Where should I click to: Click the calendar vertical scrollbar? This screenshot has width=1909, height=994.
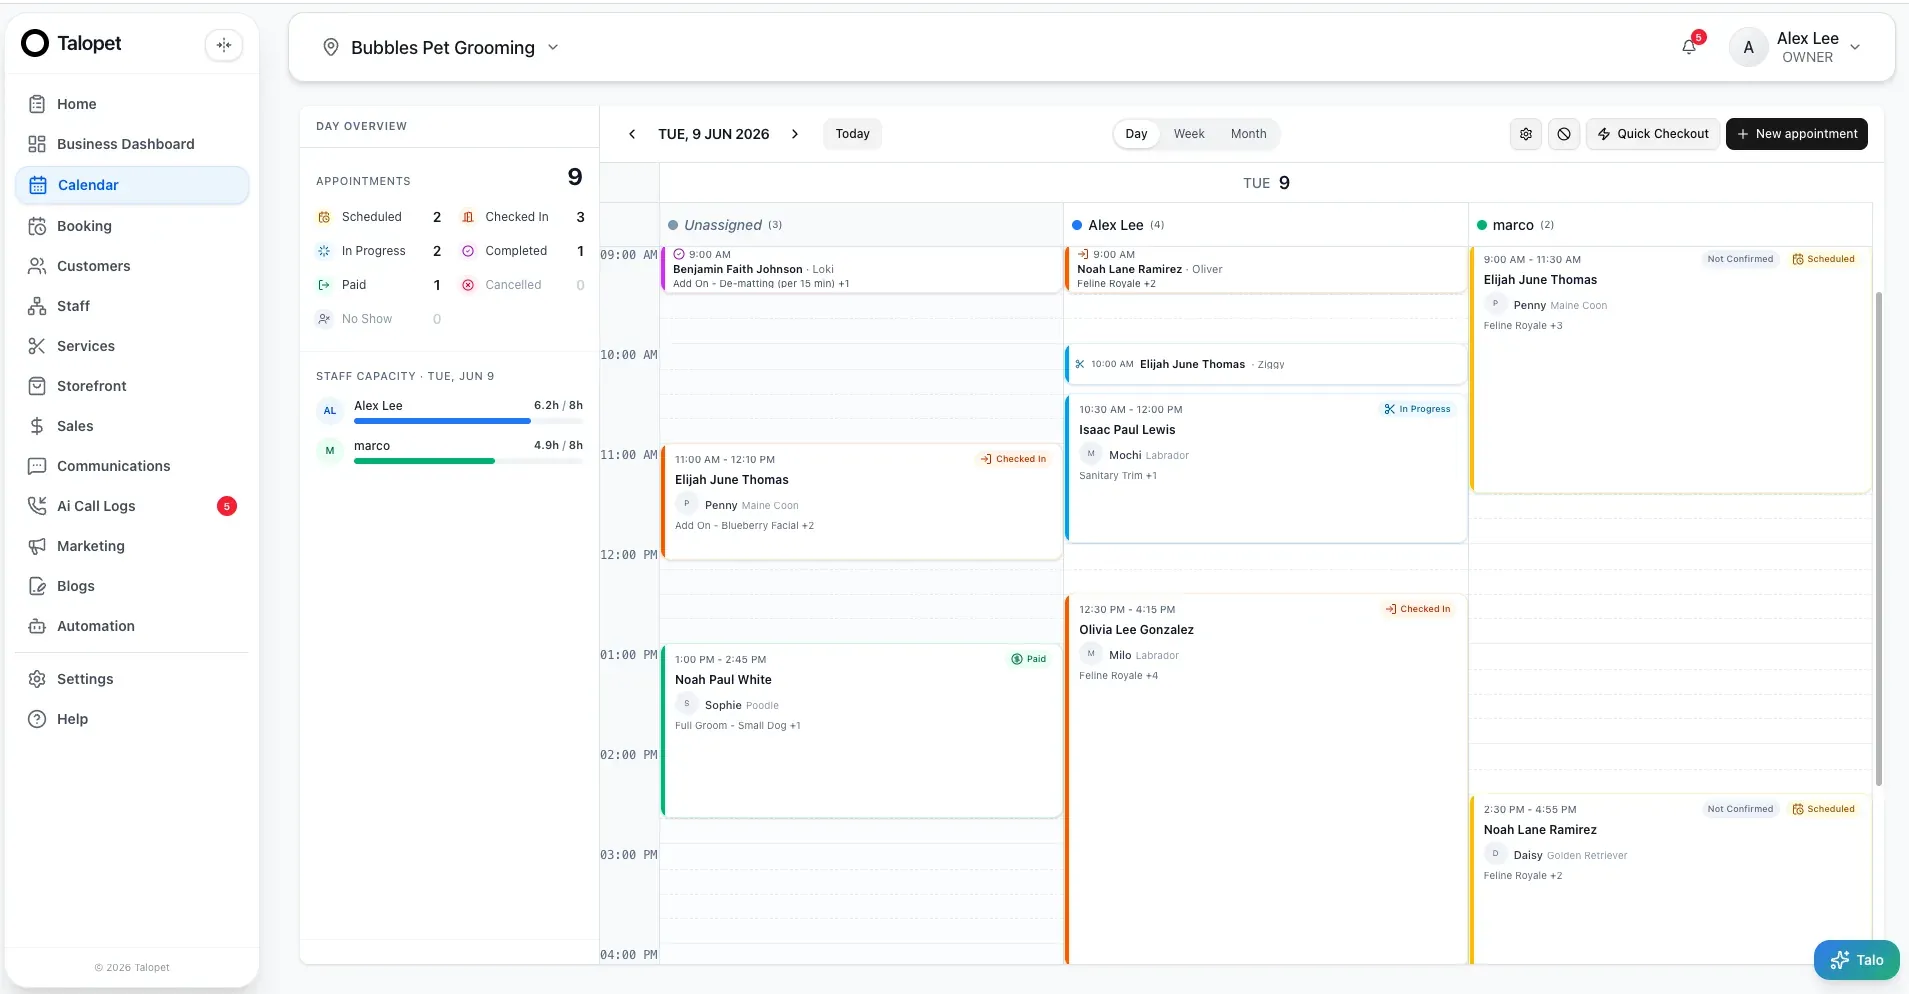tap(1879, 540)
